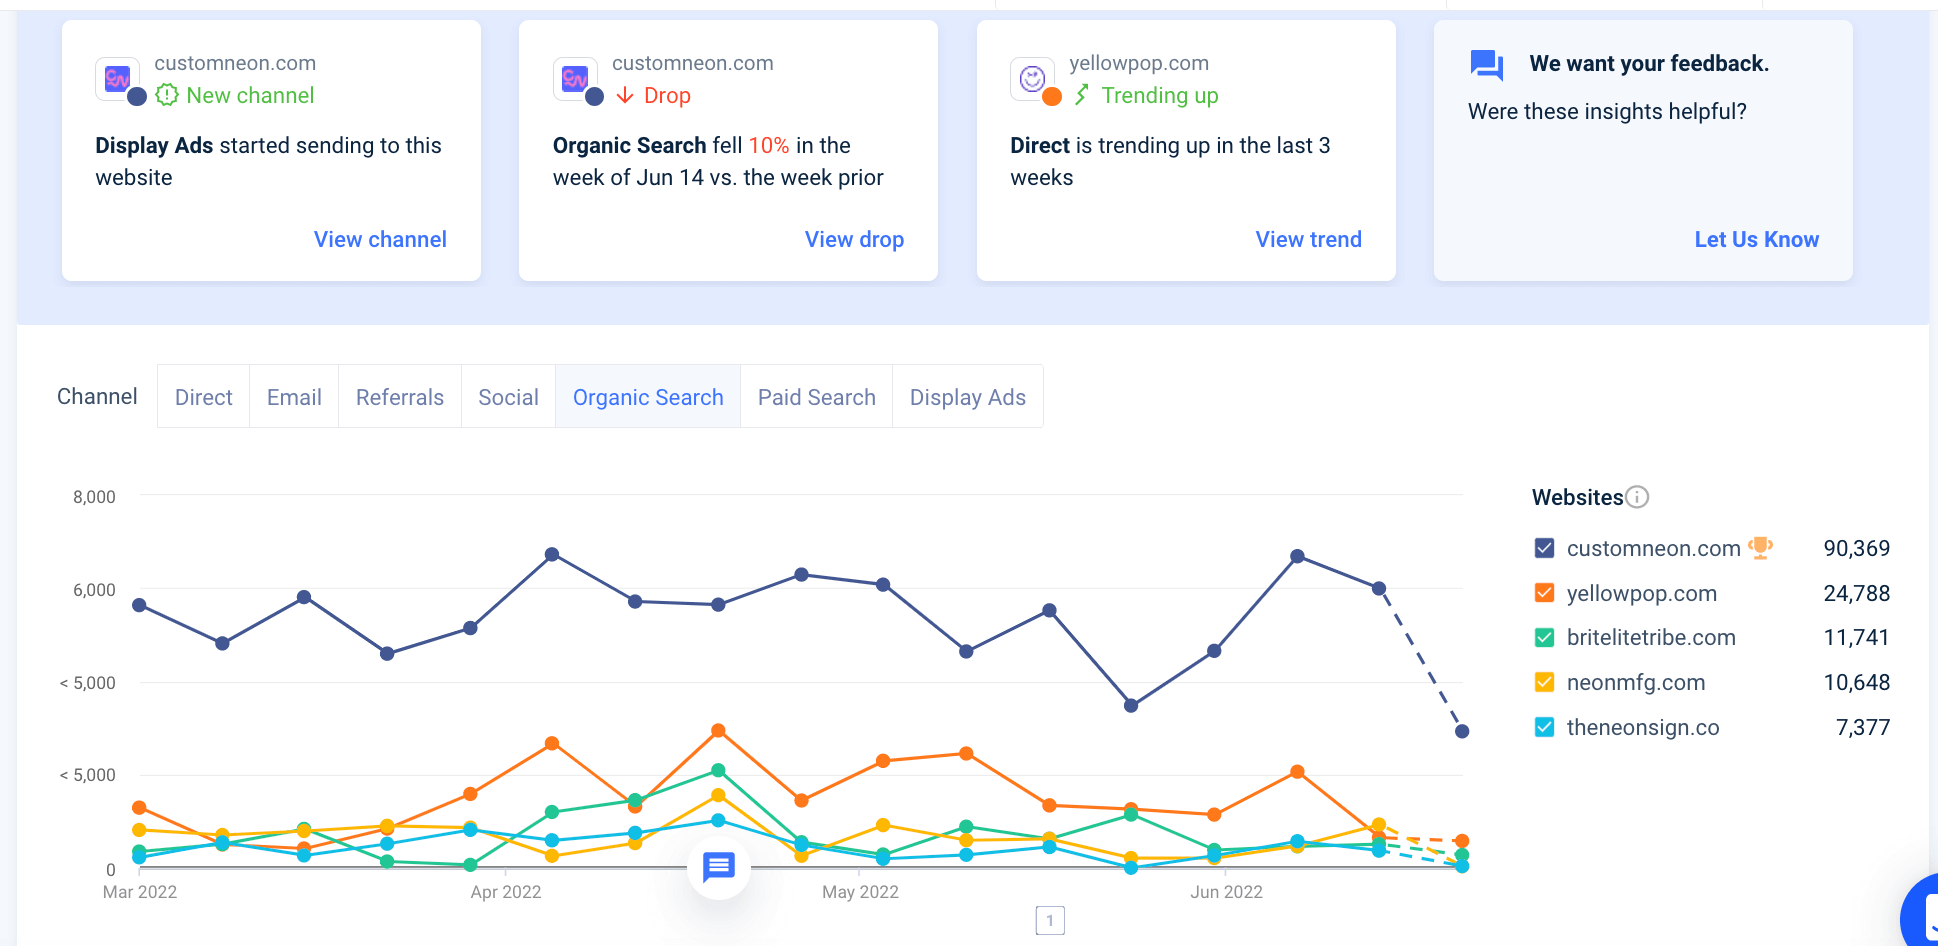Disable theneonsign.co in the Websites list
Image resolution: width=1938 pixels, height=946 pixels.
[x=1543, y=727]
